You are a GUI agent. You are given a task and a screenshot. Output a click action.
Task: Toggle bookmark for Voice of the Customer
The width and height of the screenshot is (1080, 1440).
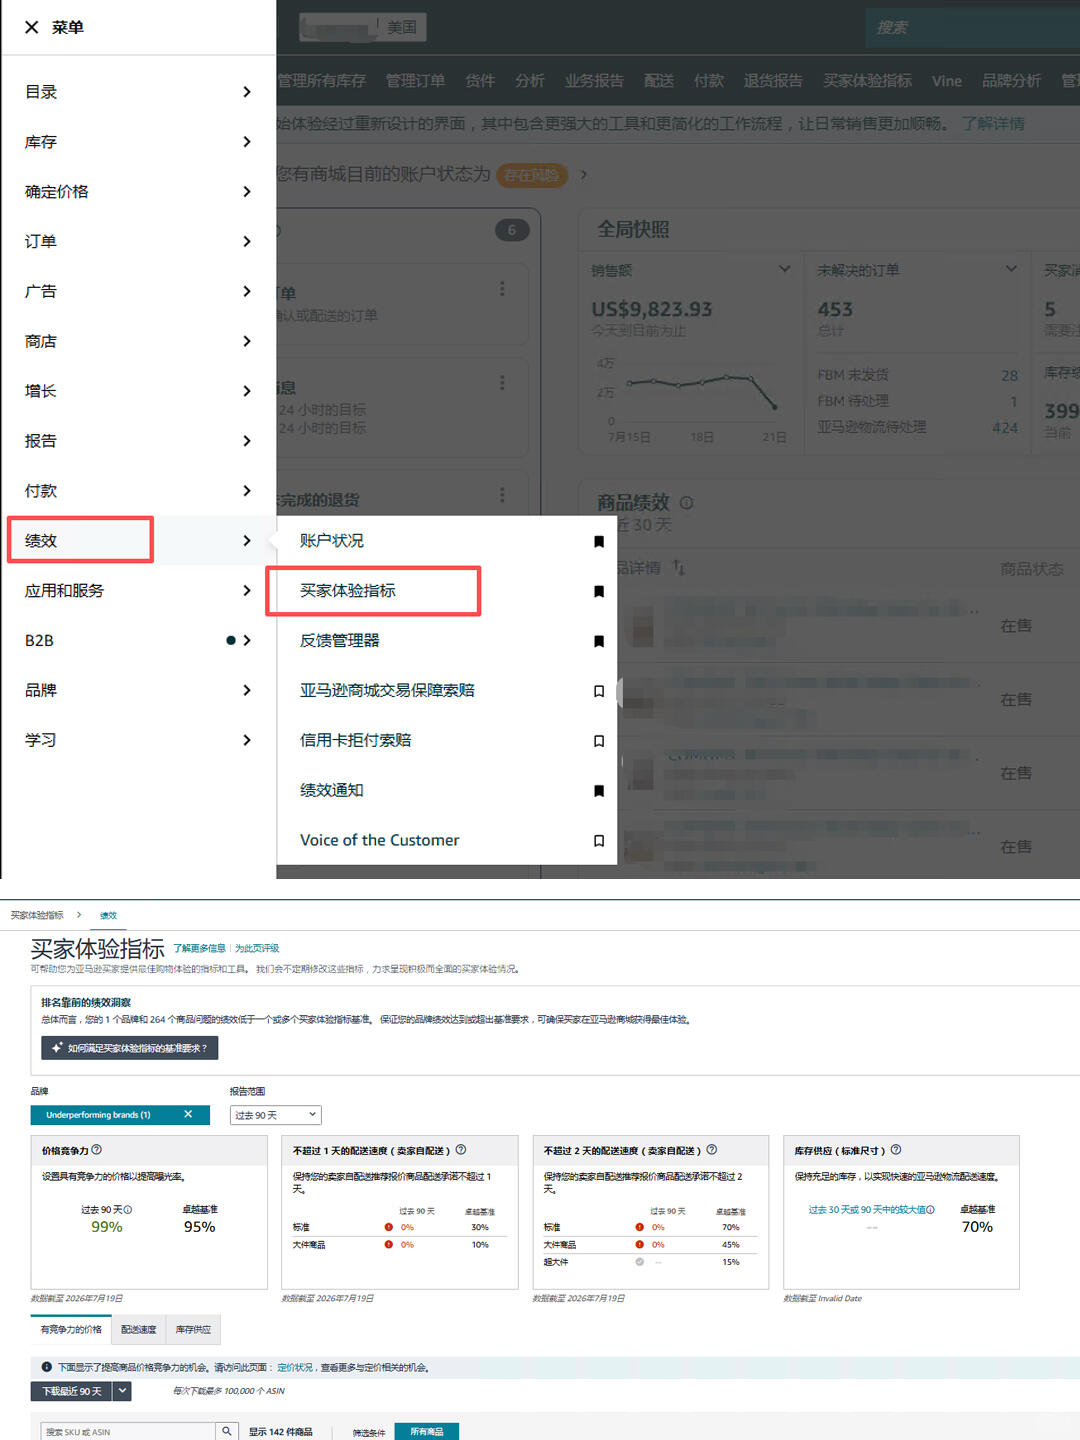[x=599, y=841]
